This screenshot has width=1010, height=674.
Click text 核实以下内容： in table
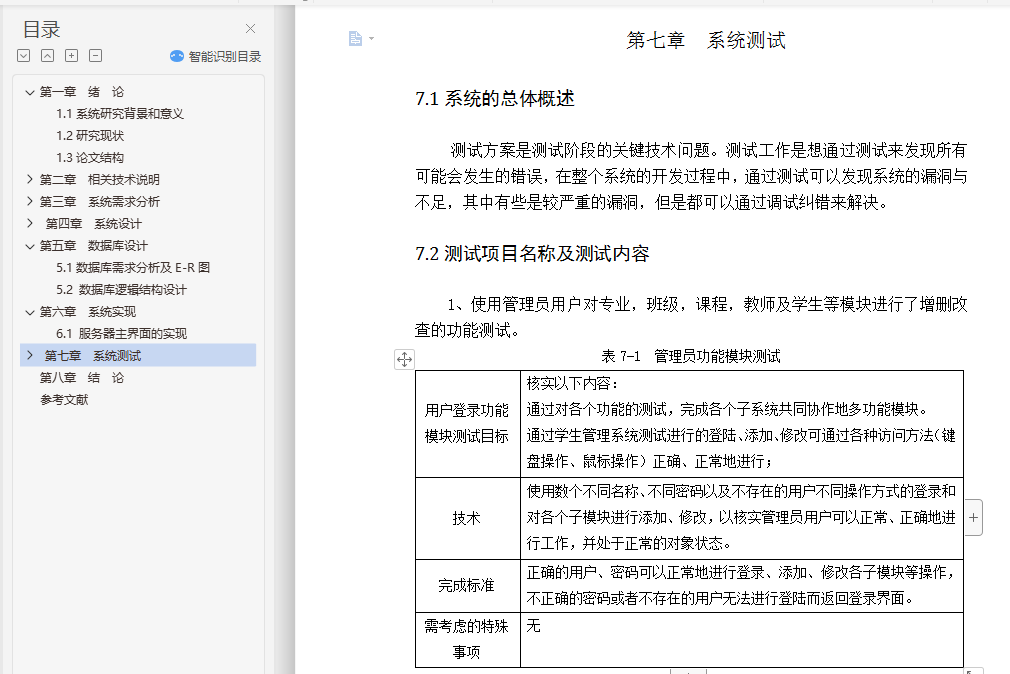point(572,383)
